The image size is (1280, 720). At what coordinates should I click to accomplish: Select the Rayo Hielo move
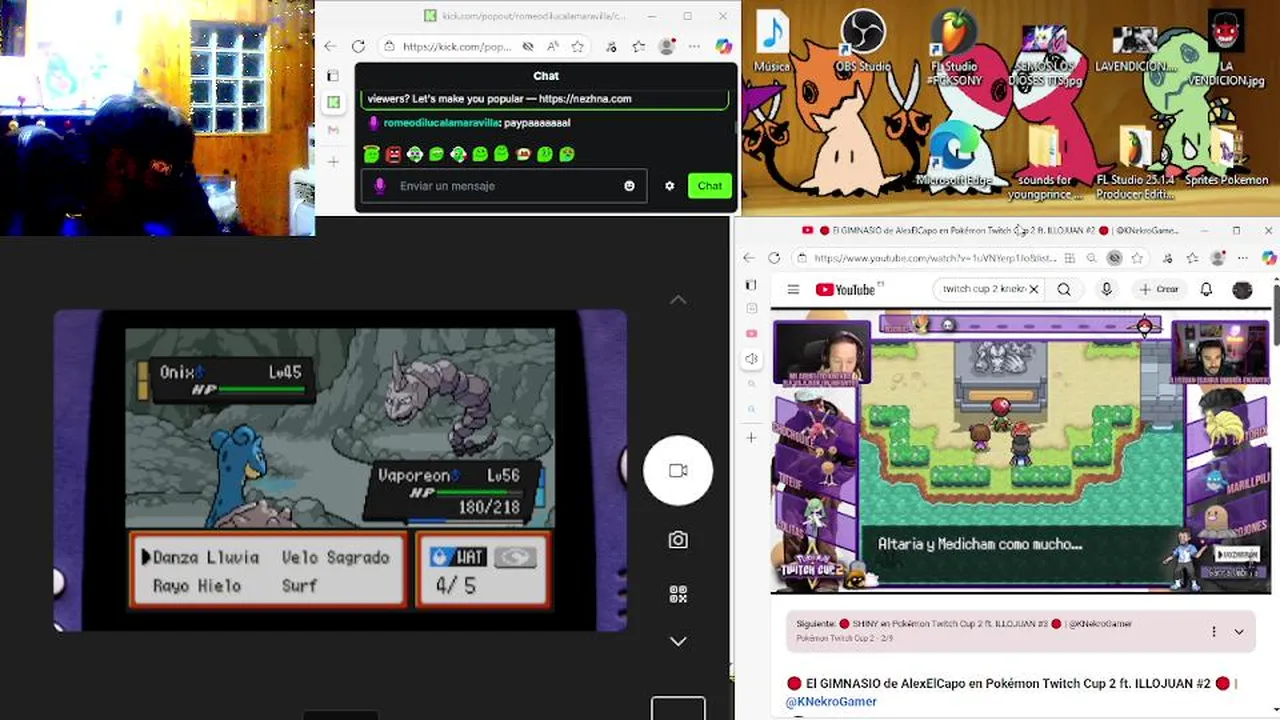[x=197, y=585]
